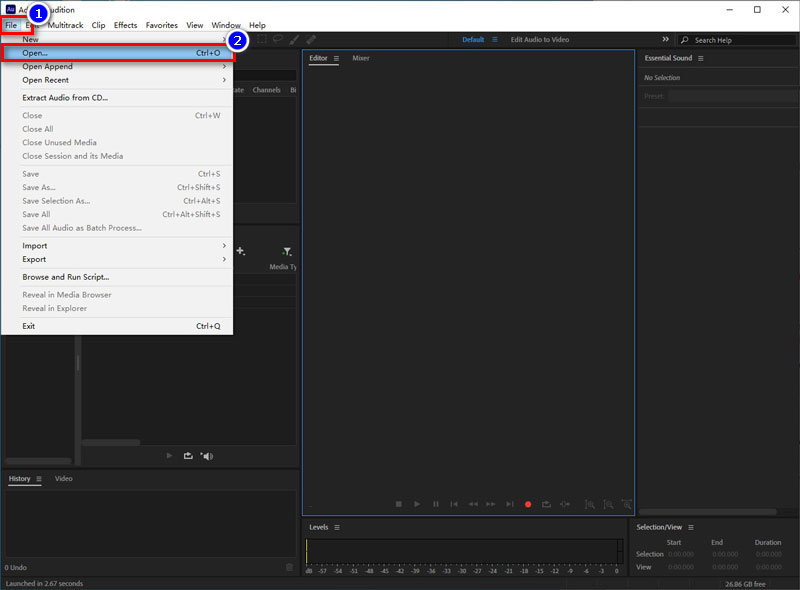Viewport: 800px width, 590px height.
Task: Click Move Playhead to Previous icon
Action: tap(454, 505)
